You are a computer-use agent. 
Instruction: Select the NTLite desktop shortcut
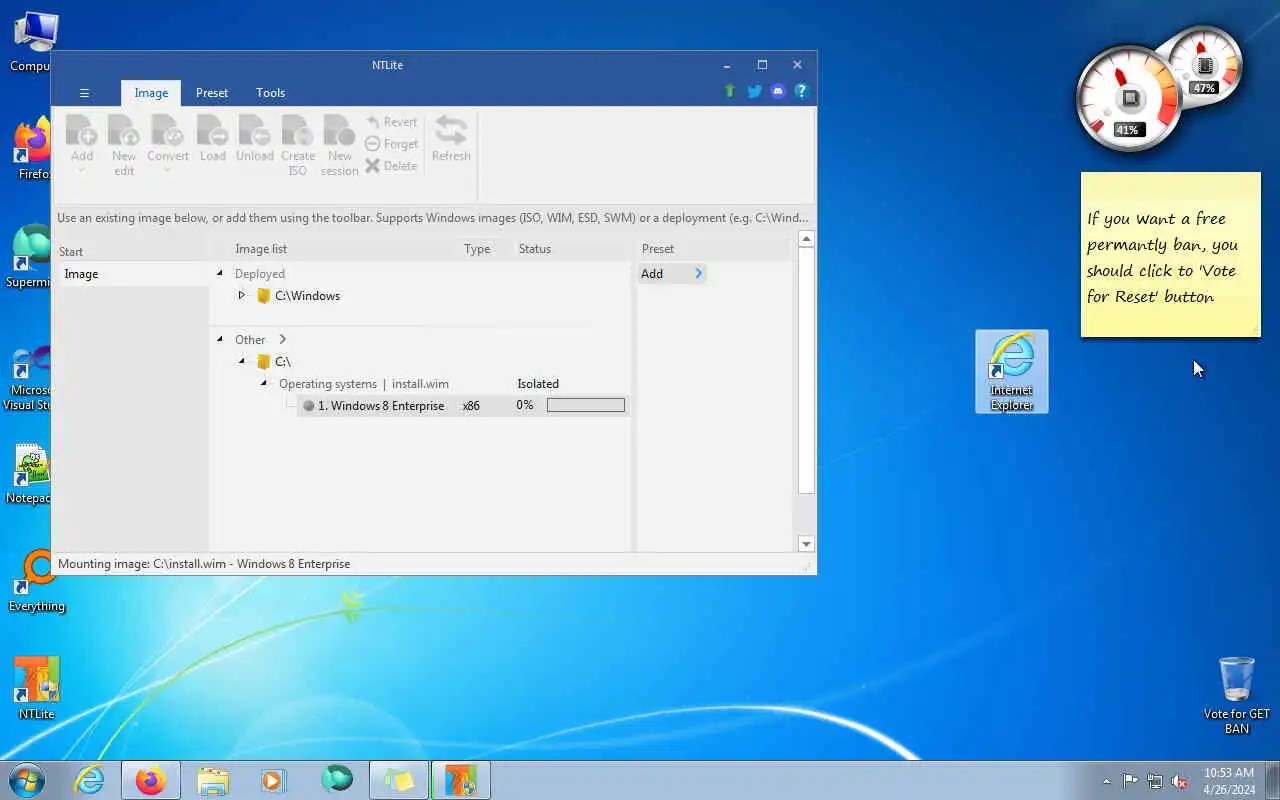tap(36, 688)
